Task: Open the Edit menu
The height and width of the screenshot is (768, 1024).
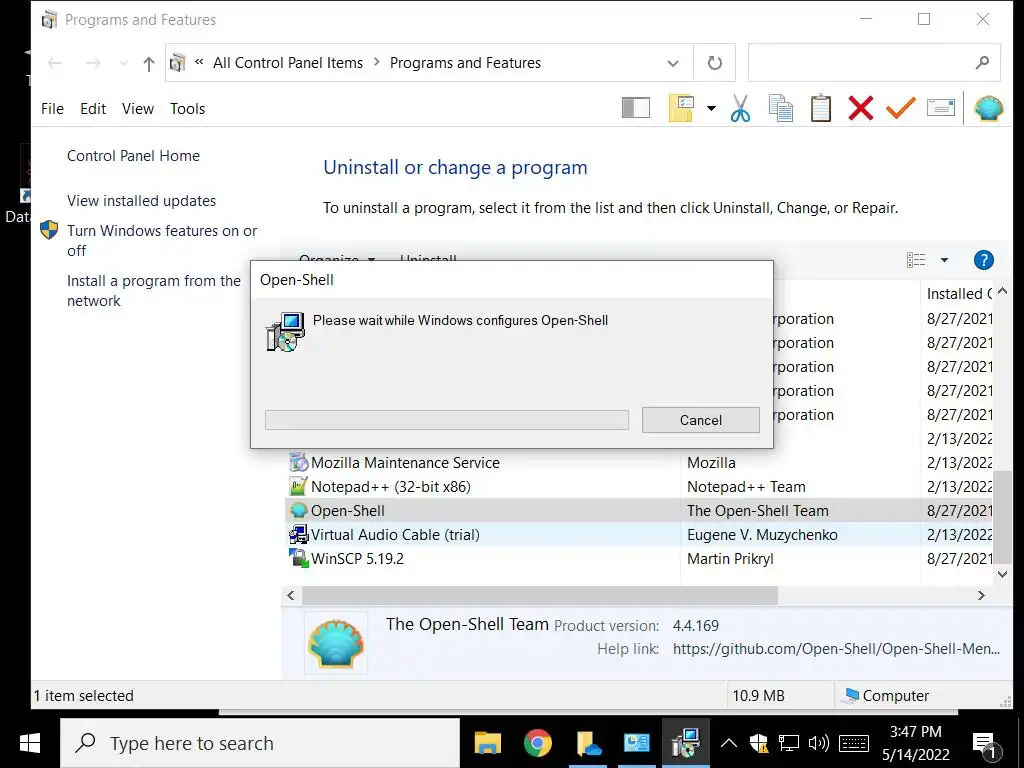Action: pyautogui.click(x=93, y=109)
